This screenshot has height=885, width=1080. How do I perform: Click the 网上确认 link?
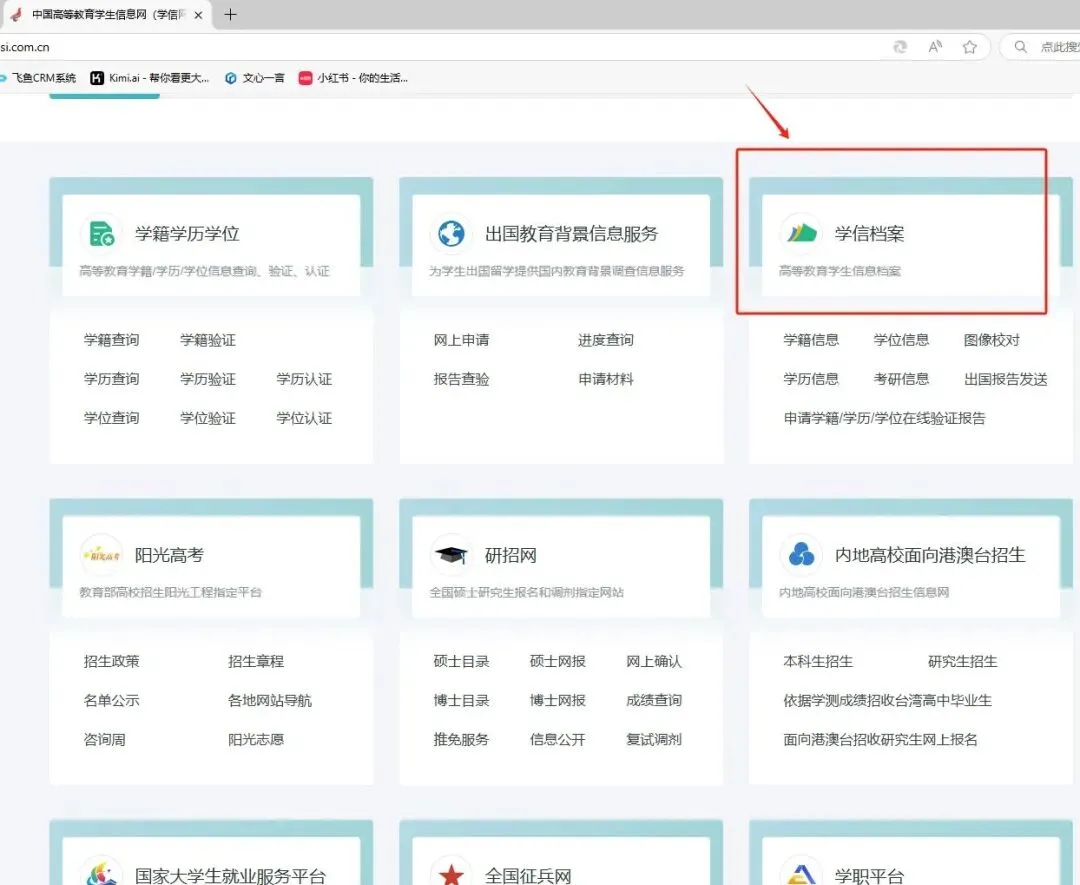(x=654, y=661)
